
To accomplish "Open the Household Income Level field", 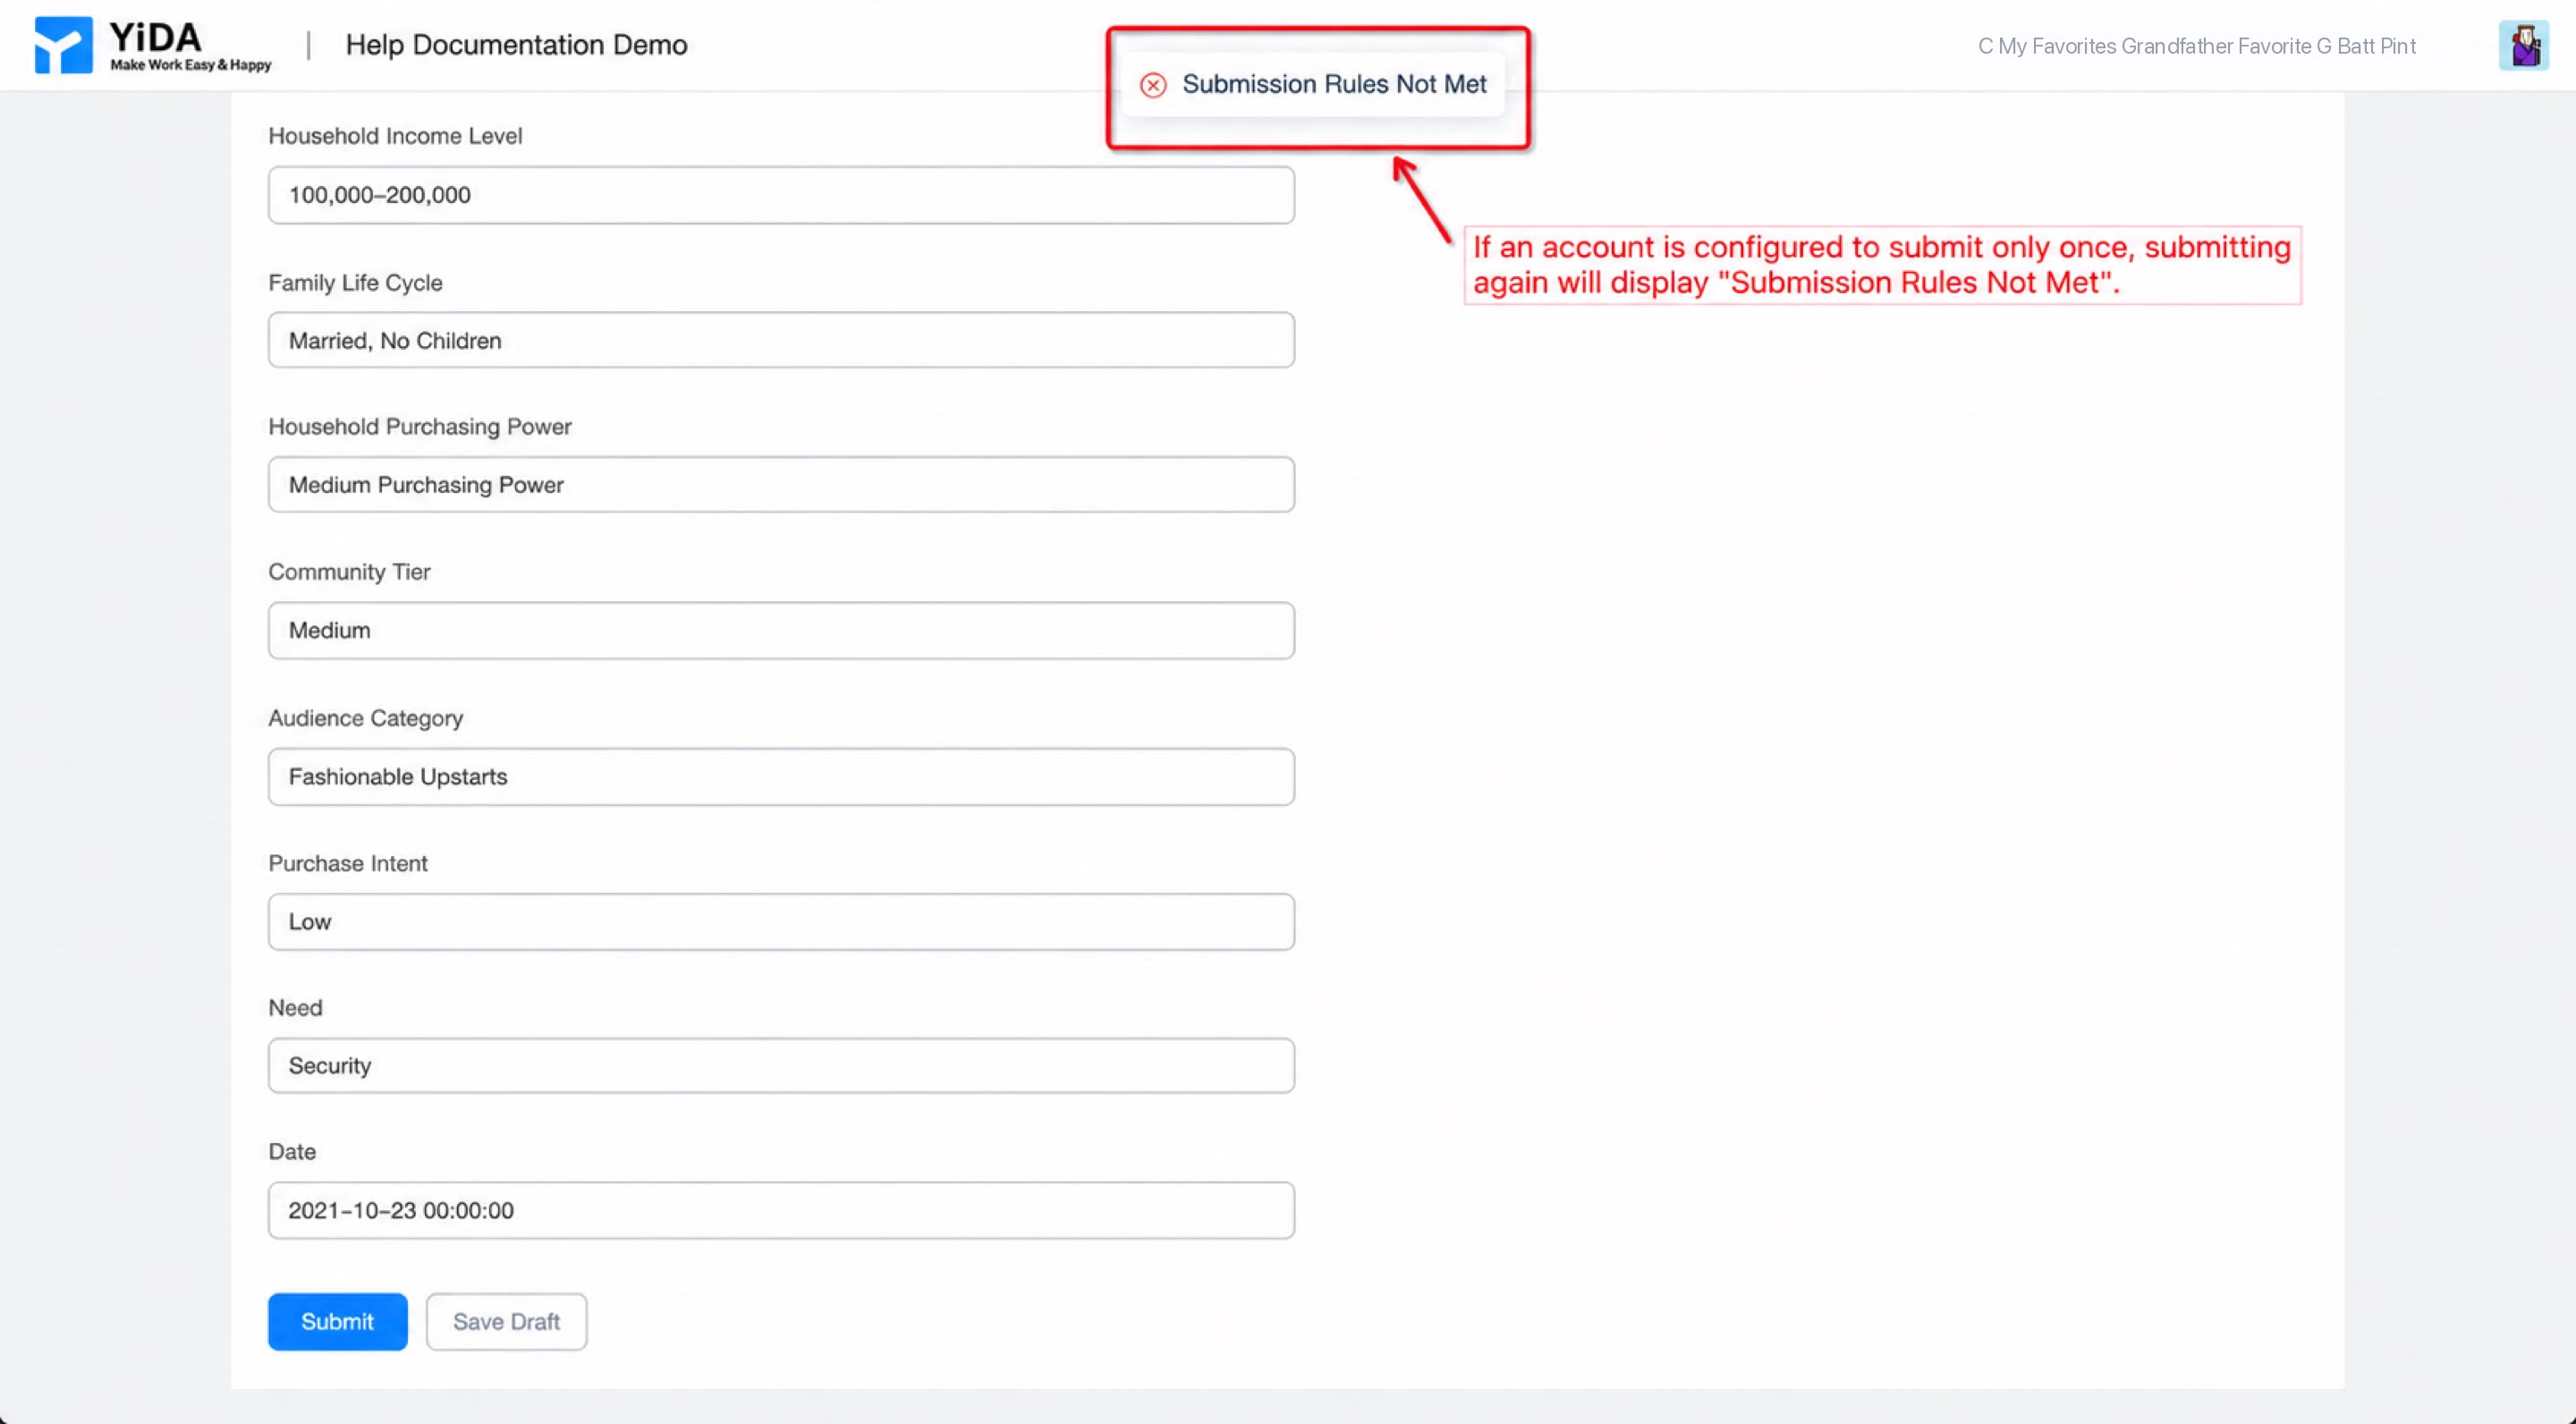I will tap(781, 195).
